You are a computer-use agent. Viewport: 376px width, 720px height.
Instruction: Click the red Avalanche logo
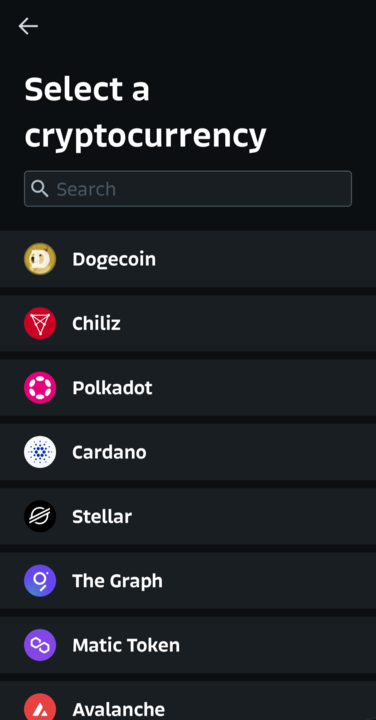40,707
